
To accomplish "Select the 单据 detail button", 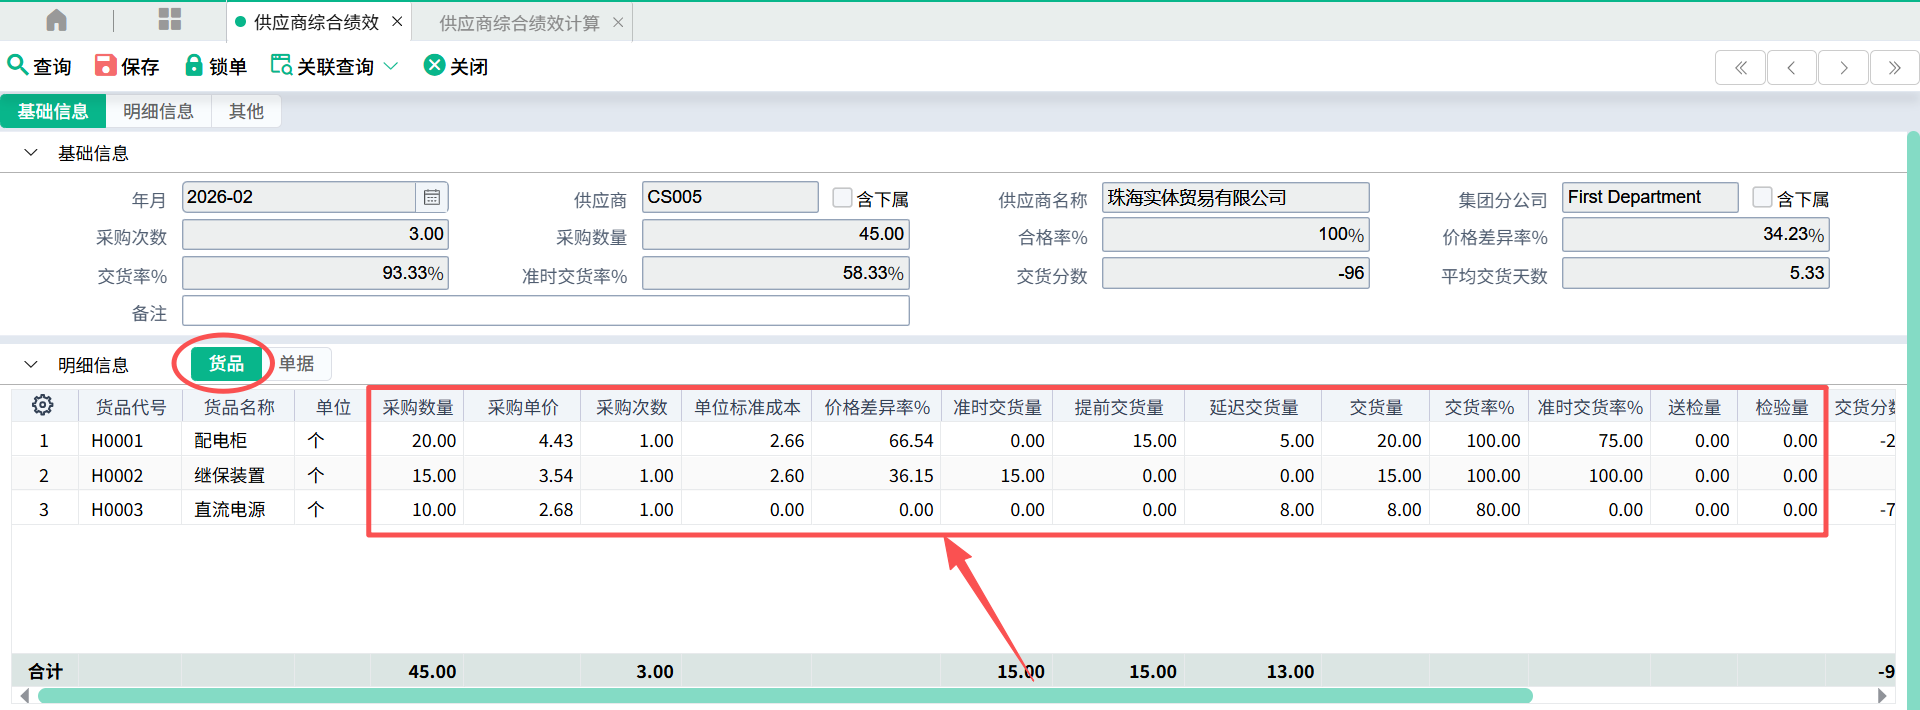I will point(297,363).
